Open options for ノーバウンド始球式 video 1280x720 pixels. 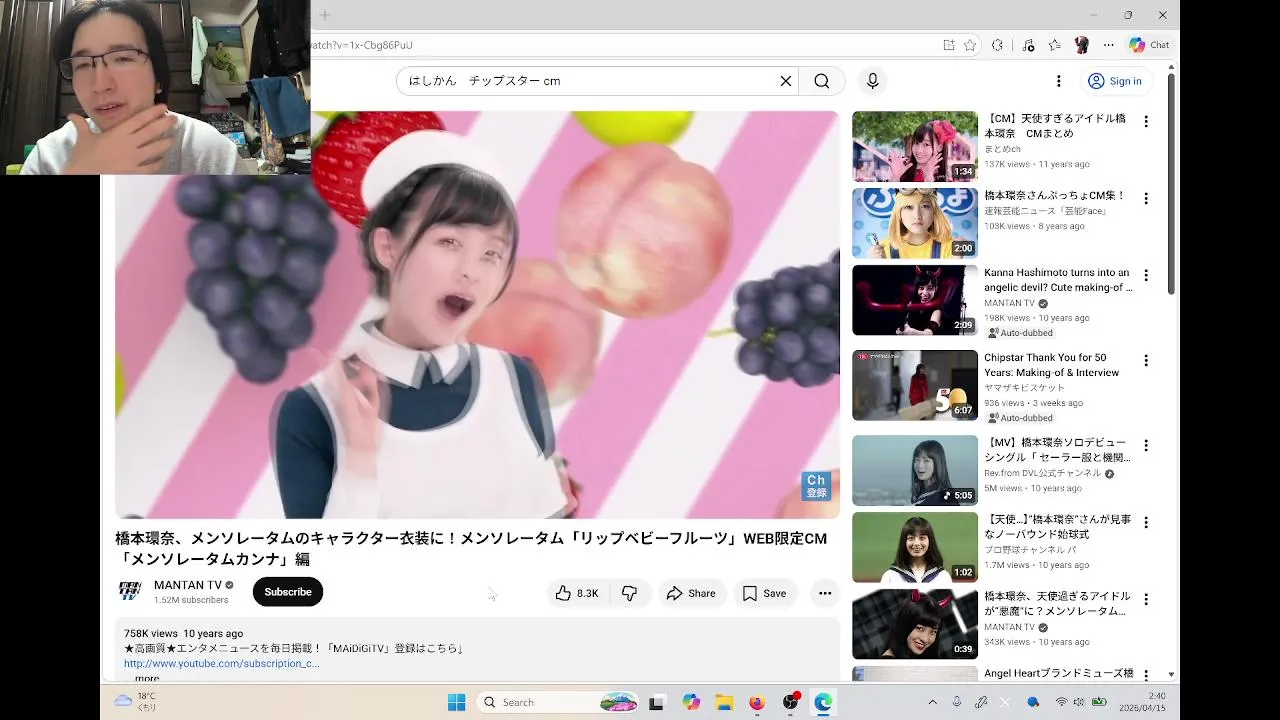pos(1146,522)
